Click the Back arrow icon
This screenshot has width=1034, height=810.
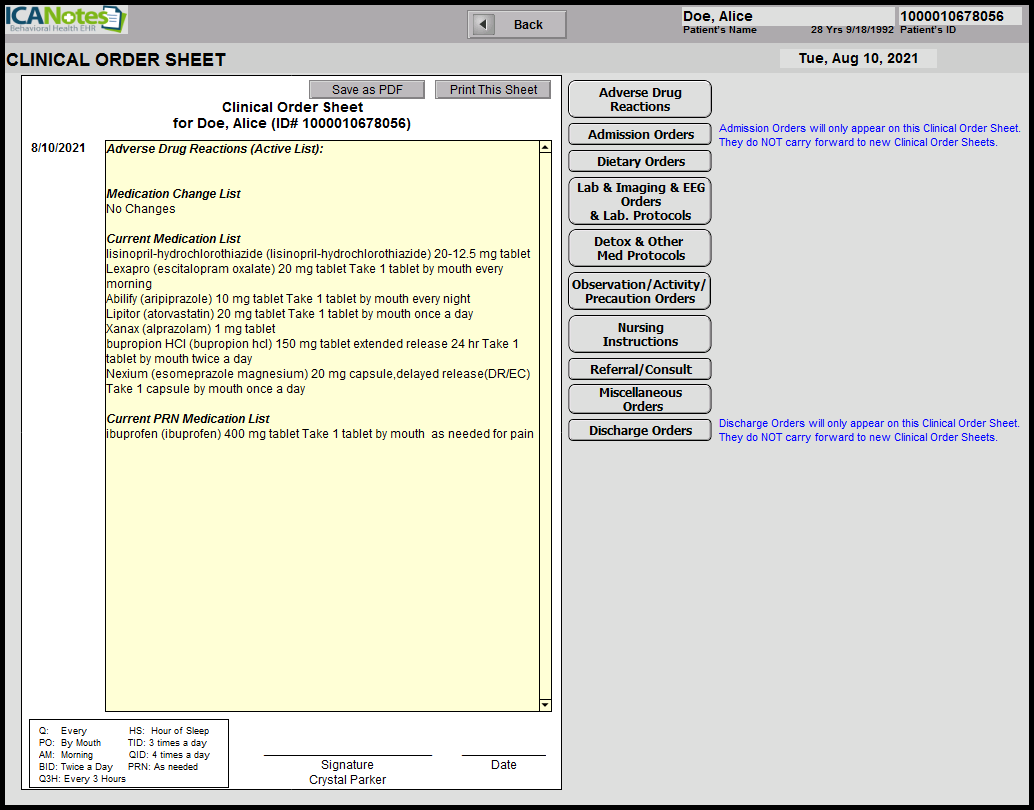tap(484, 24)
